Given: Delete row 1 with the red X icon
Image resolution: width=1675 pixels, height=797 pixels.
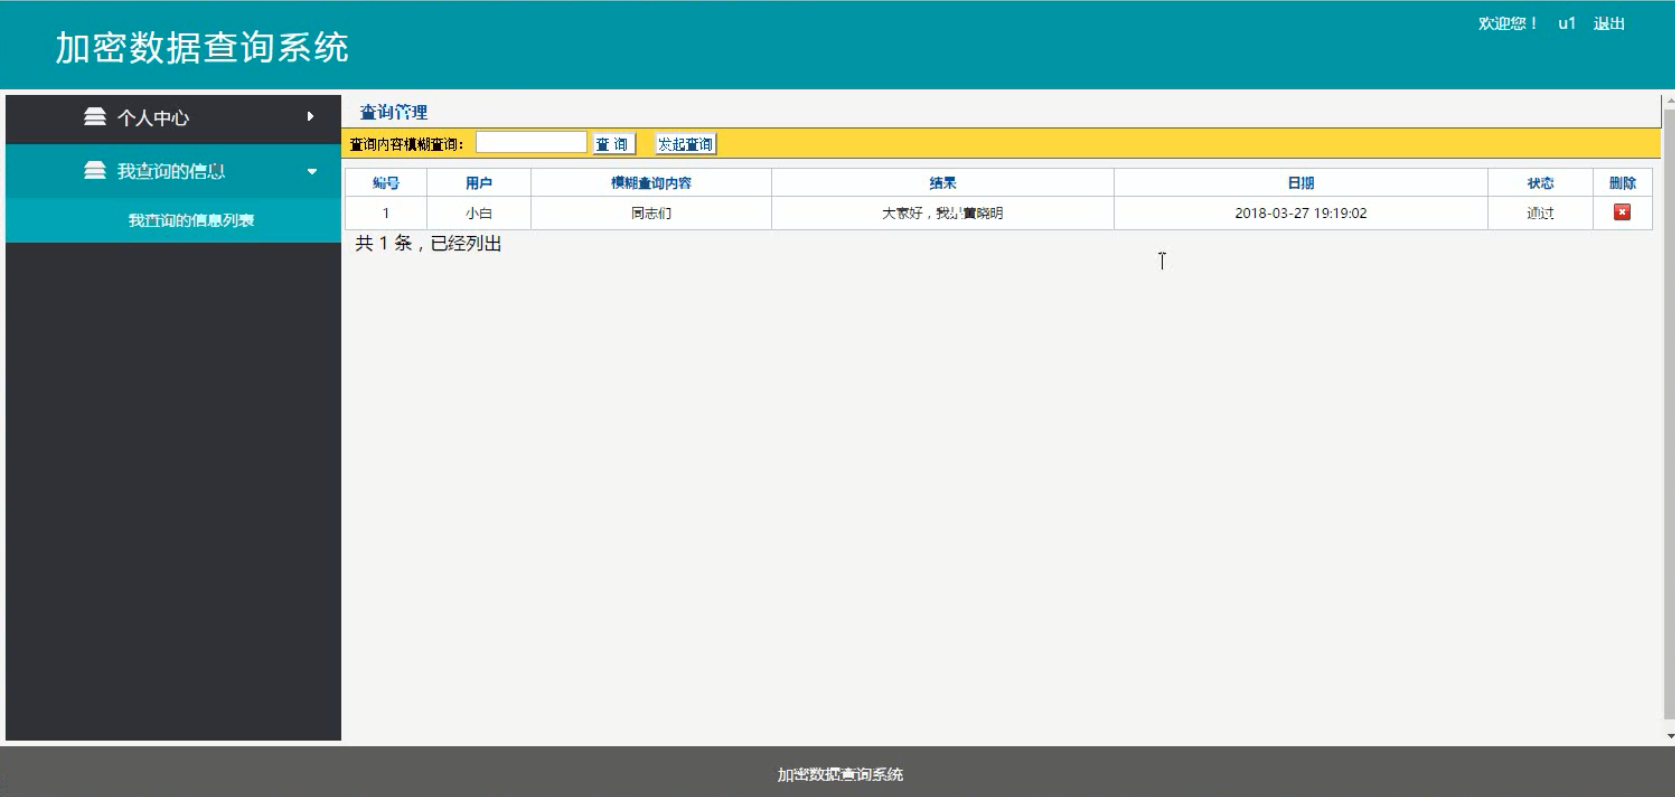Looking at the screenshot, I should 1622,212.
